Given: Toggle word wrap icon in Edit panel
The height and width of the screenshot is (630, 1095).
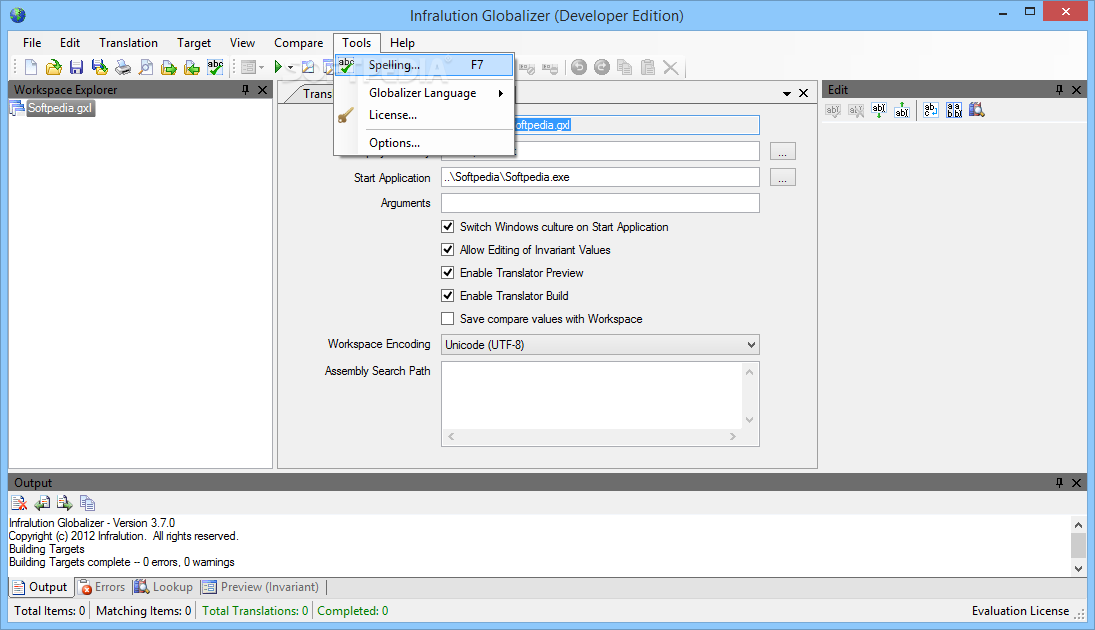Looking at the screenshot, I should 931,110.
